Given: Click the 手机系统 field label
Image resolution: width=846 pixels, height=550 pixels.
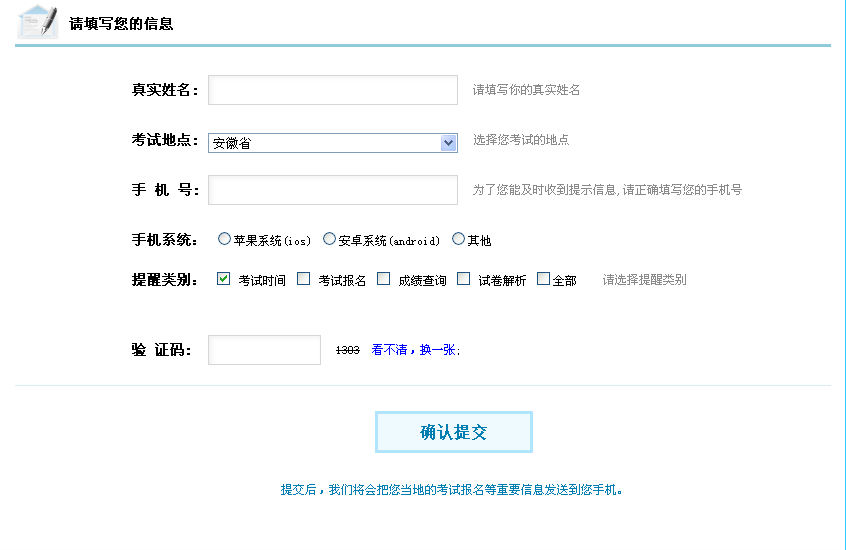Looking at the screenshot, I should click(x=165, y=240).
